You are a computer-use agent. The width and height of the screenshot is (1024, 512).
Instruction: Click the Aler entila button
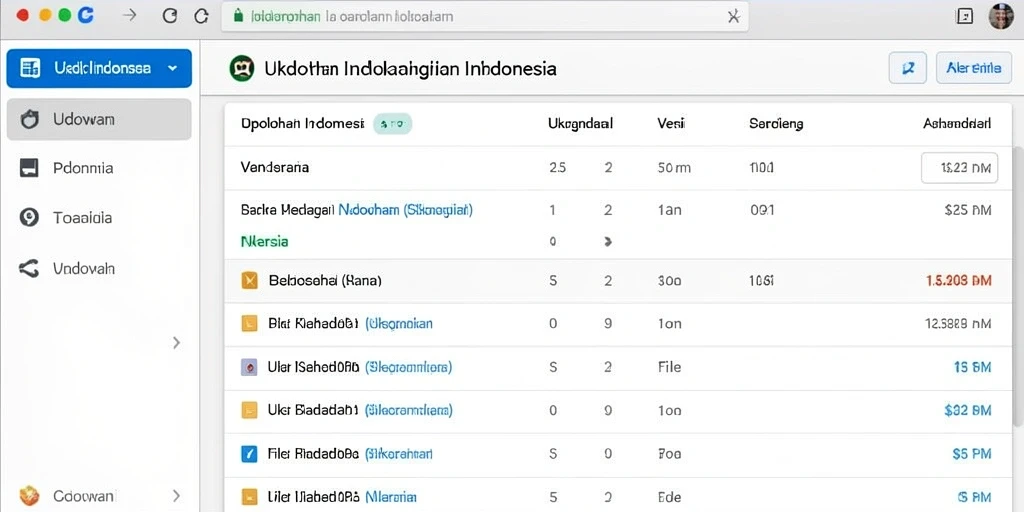(x=974, y=68)
